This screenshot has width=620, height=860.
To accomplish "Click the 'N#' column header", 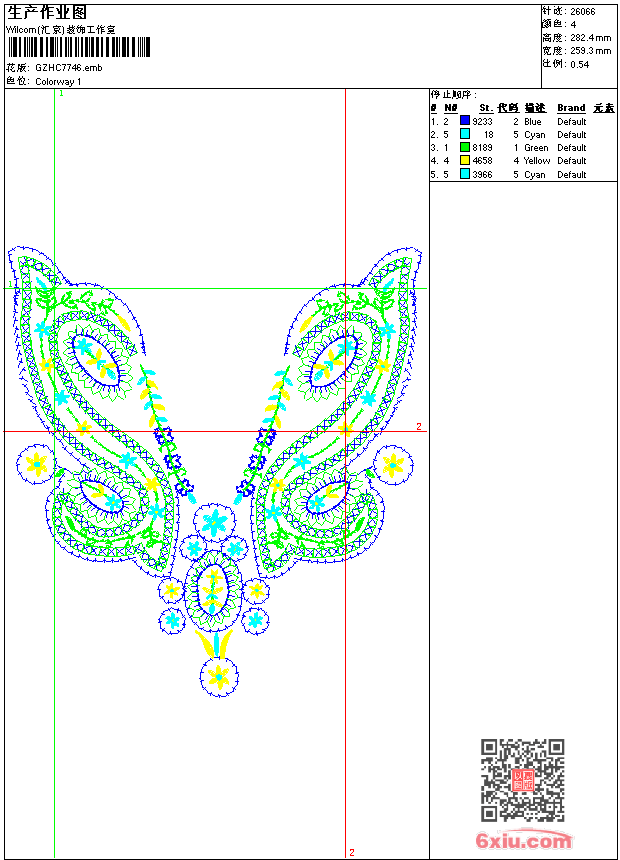I will click(450, 108).
